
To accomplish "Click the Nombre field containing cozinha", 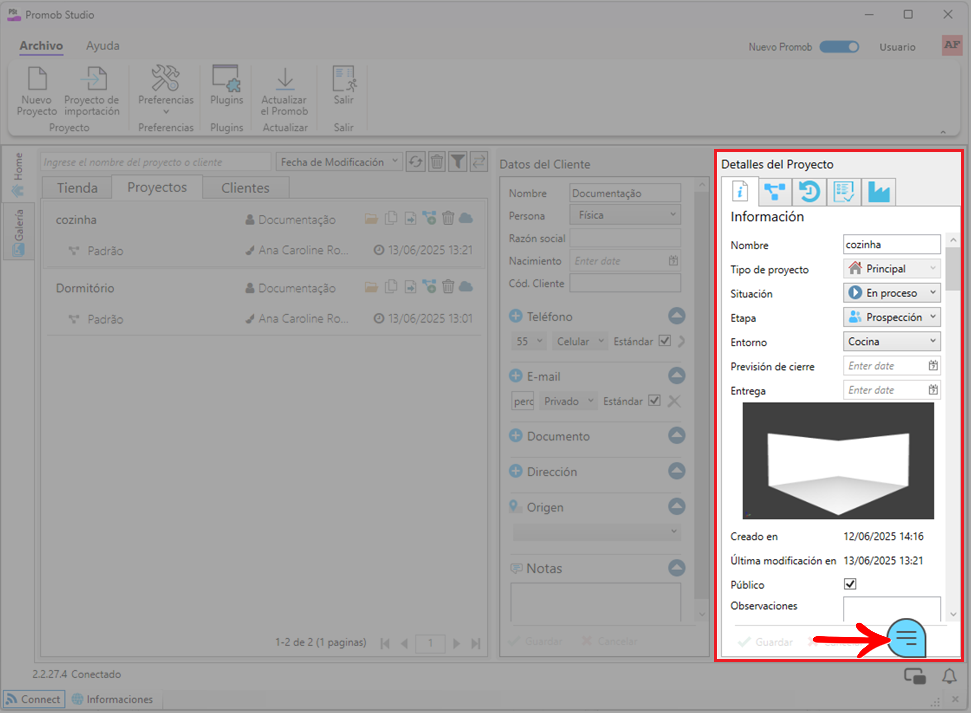I will click(892, 244).
